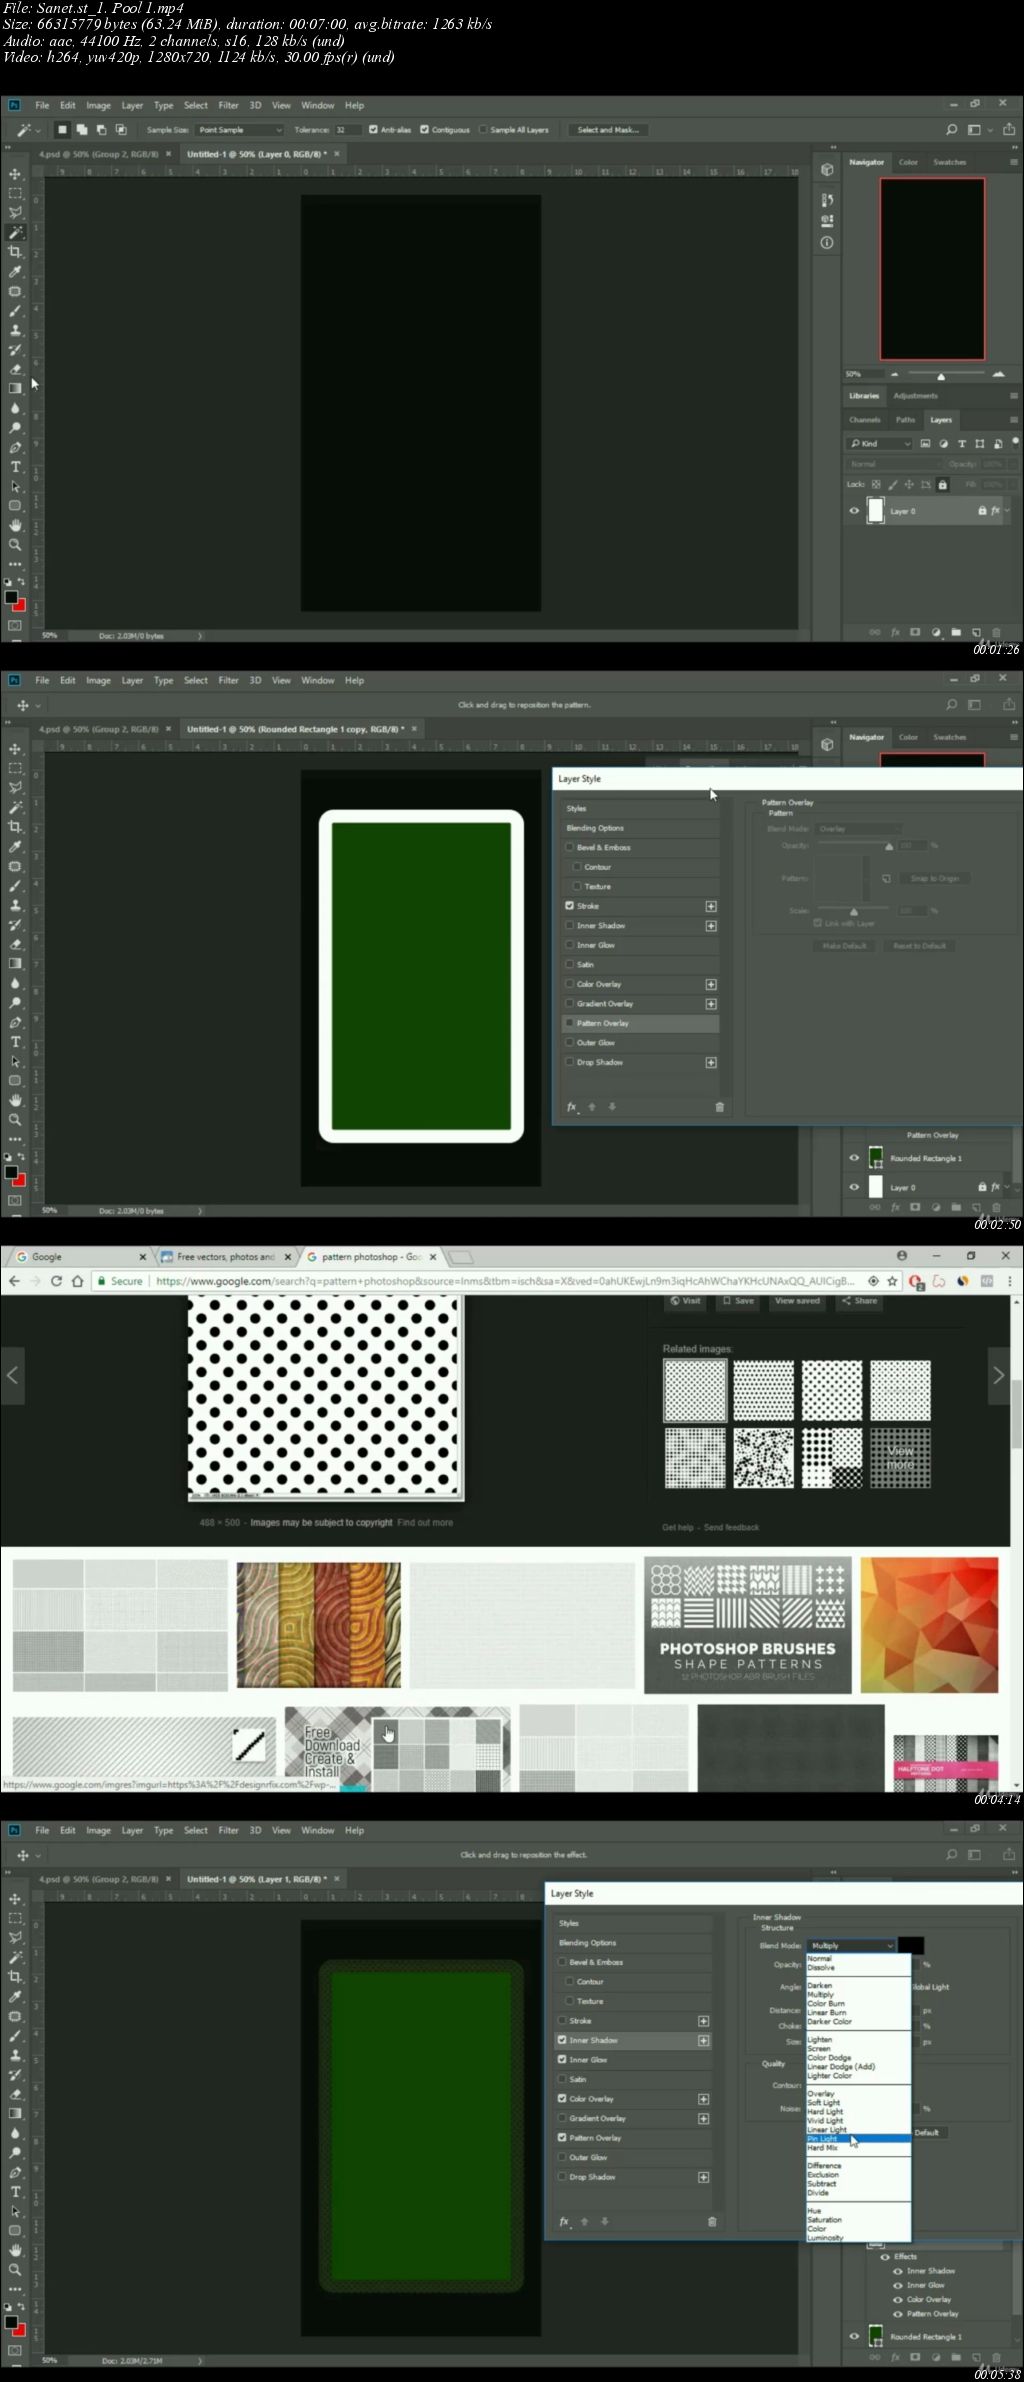Click the Visit button in Google Images preview

click(686, 1301)
